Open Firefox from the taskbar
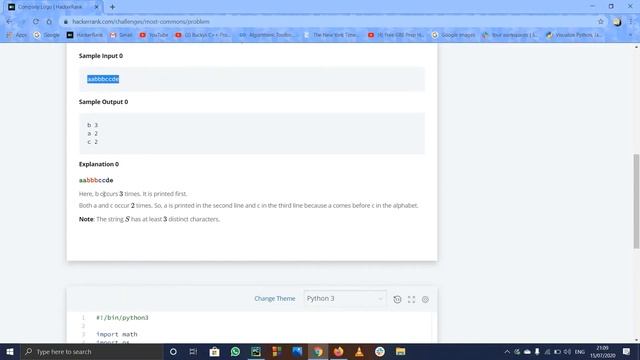This screenshot has height=360, width=640. pos(338,351)
